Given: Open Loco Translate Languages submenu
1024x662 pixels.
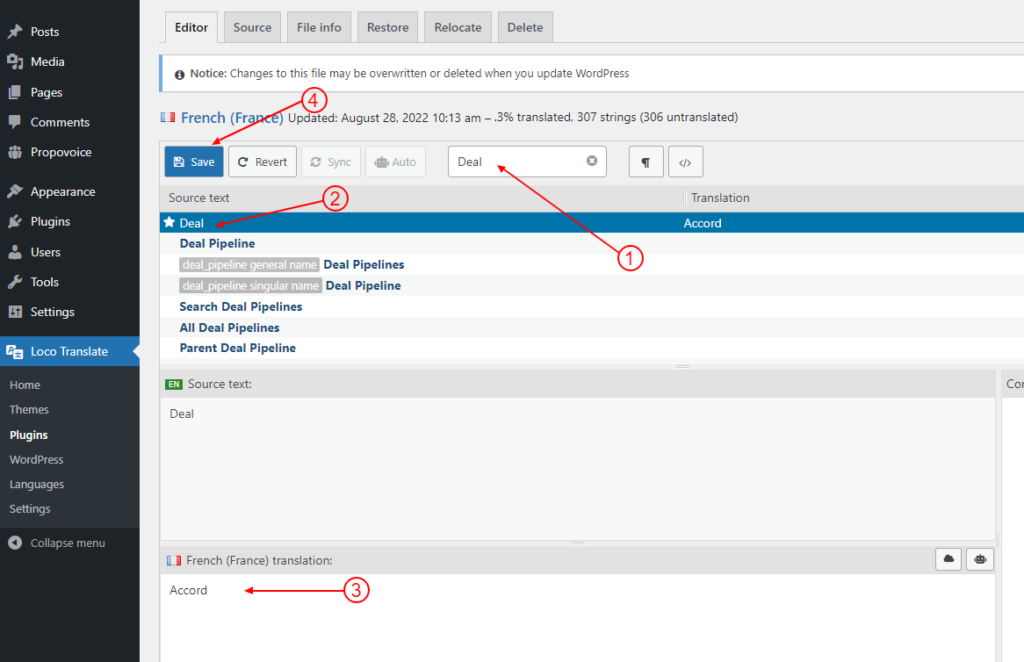Looking at the screenshot, I should tap(37, 484).
